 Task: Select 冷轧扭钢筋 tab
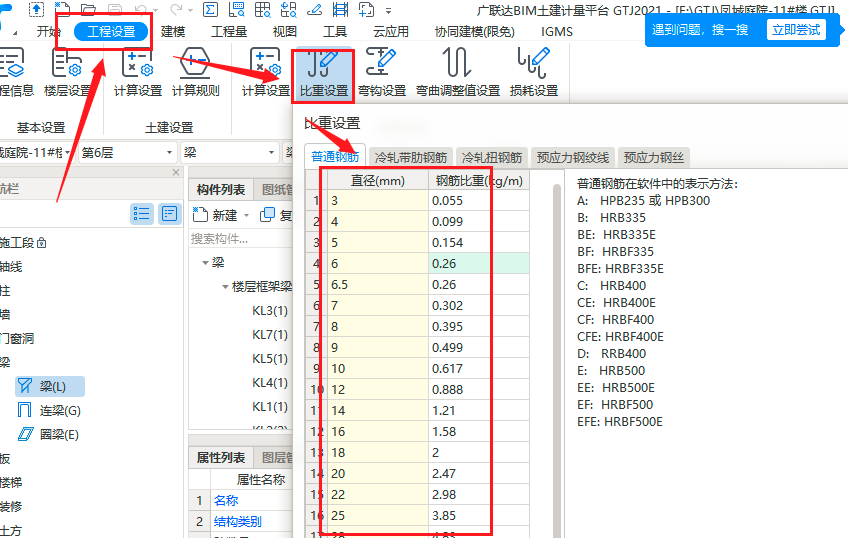pyautogui.click(x=492, y=157)
